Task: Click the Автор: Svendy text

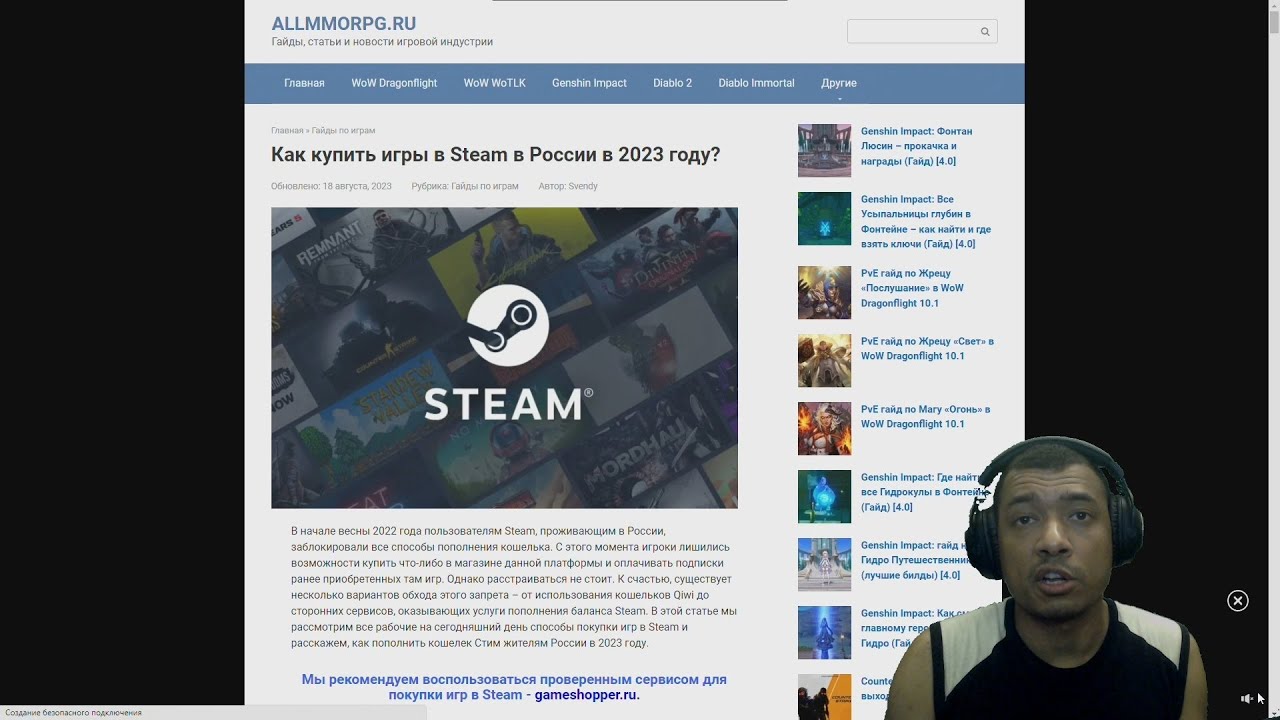Action: pyautogui.click(x=568, y=186)
